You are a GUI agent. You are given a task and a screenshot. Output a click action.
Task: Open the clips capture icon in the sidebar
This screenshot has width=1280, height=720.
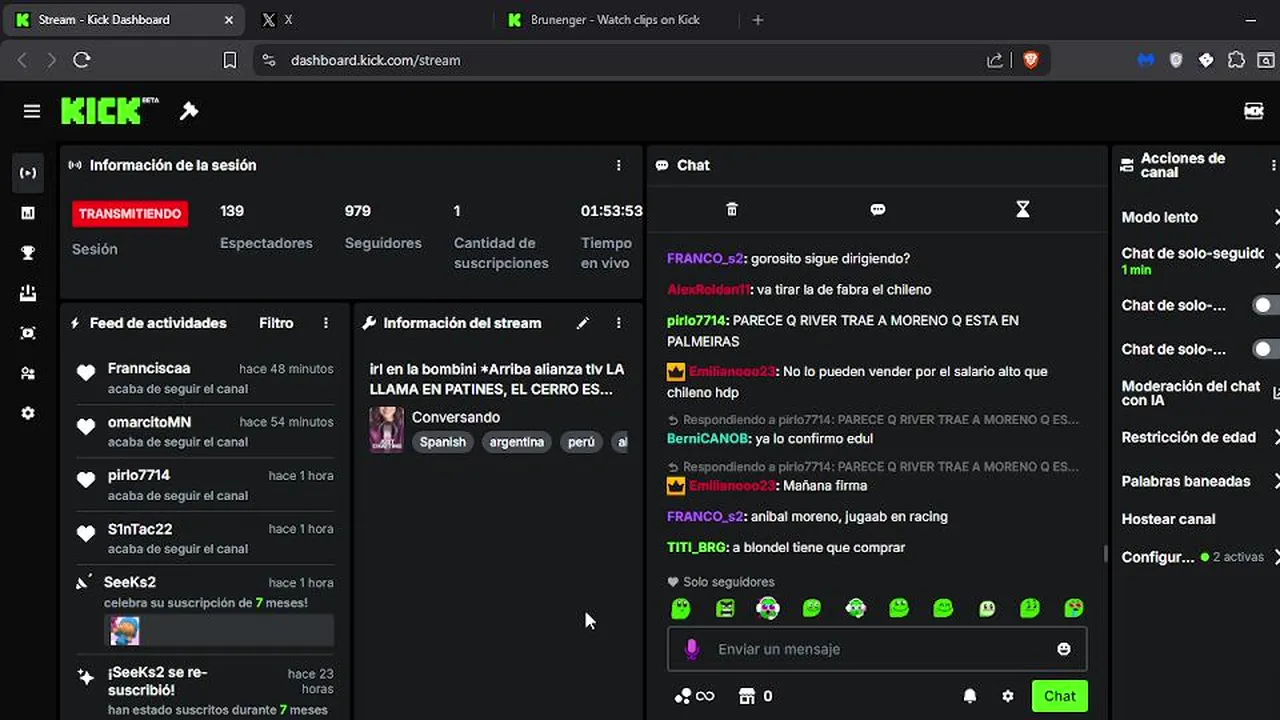pyautogui.click(x=28, y=333)
